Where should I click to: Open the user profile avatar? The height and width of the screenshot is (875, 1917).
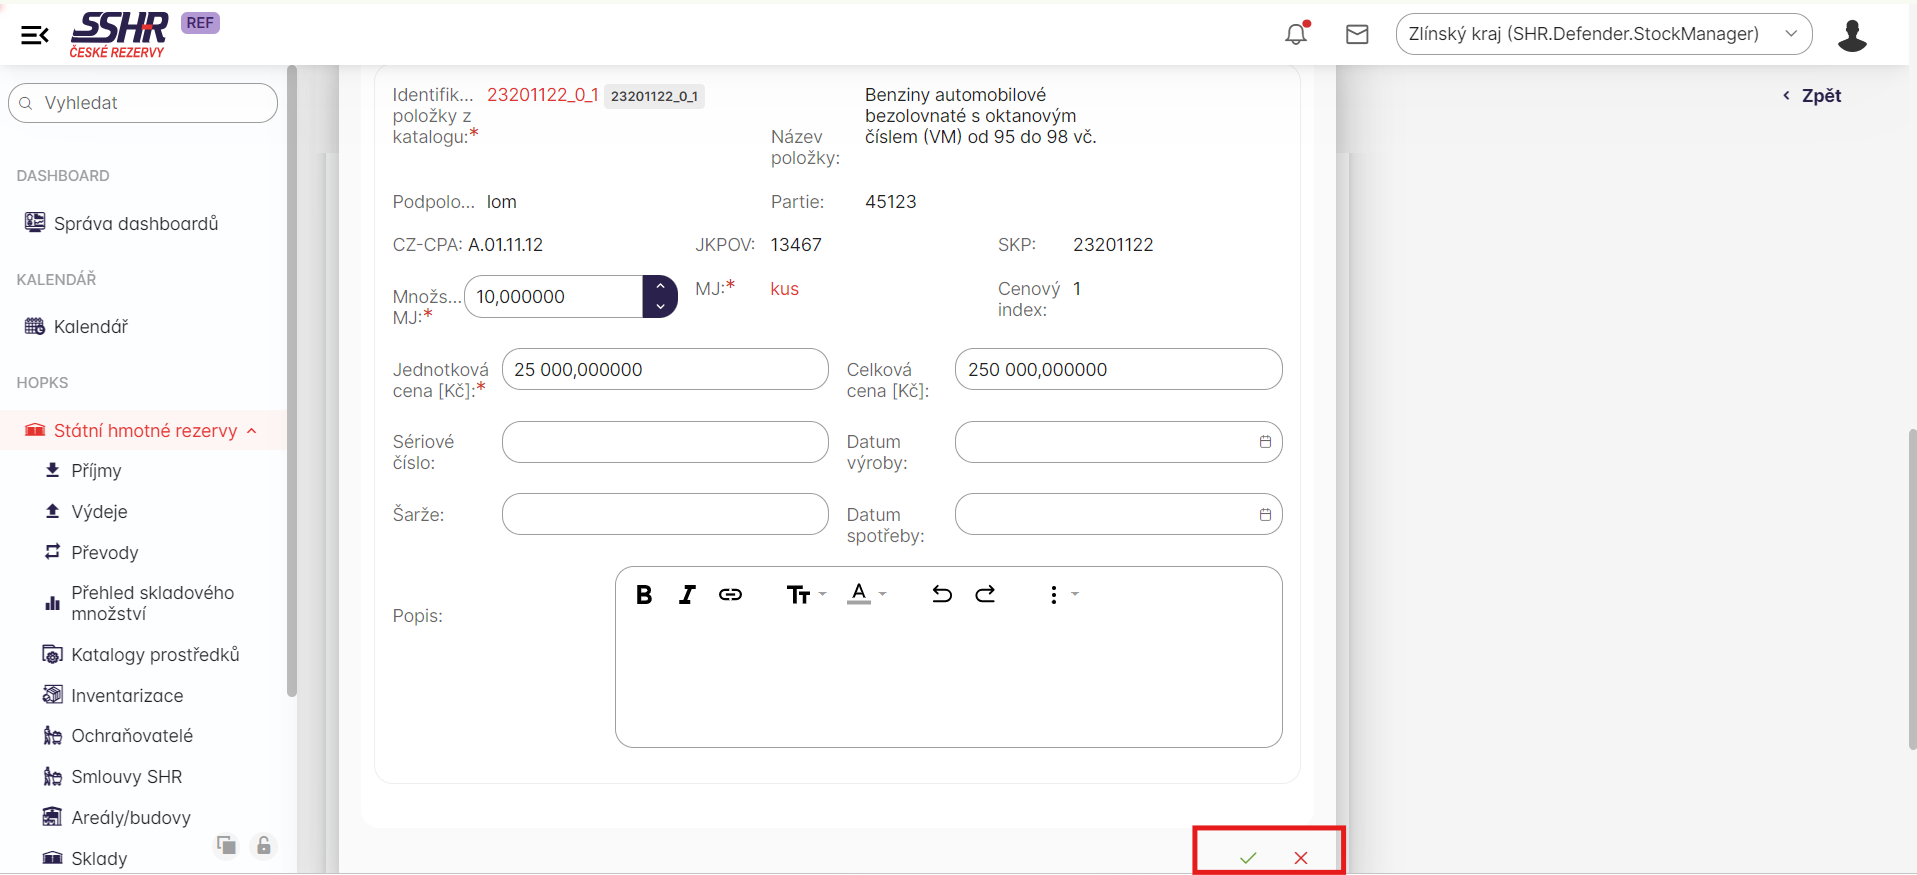click(1852, 35)
